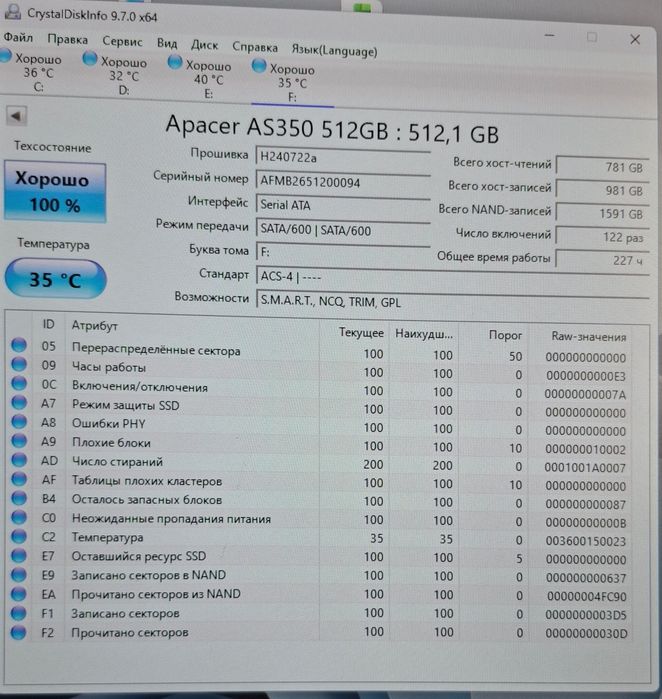Click the features field S.M.A.R.T., NCQ, TRIM, GPL
This screenshot has height=699, width=662.
452,301
